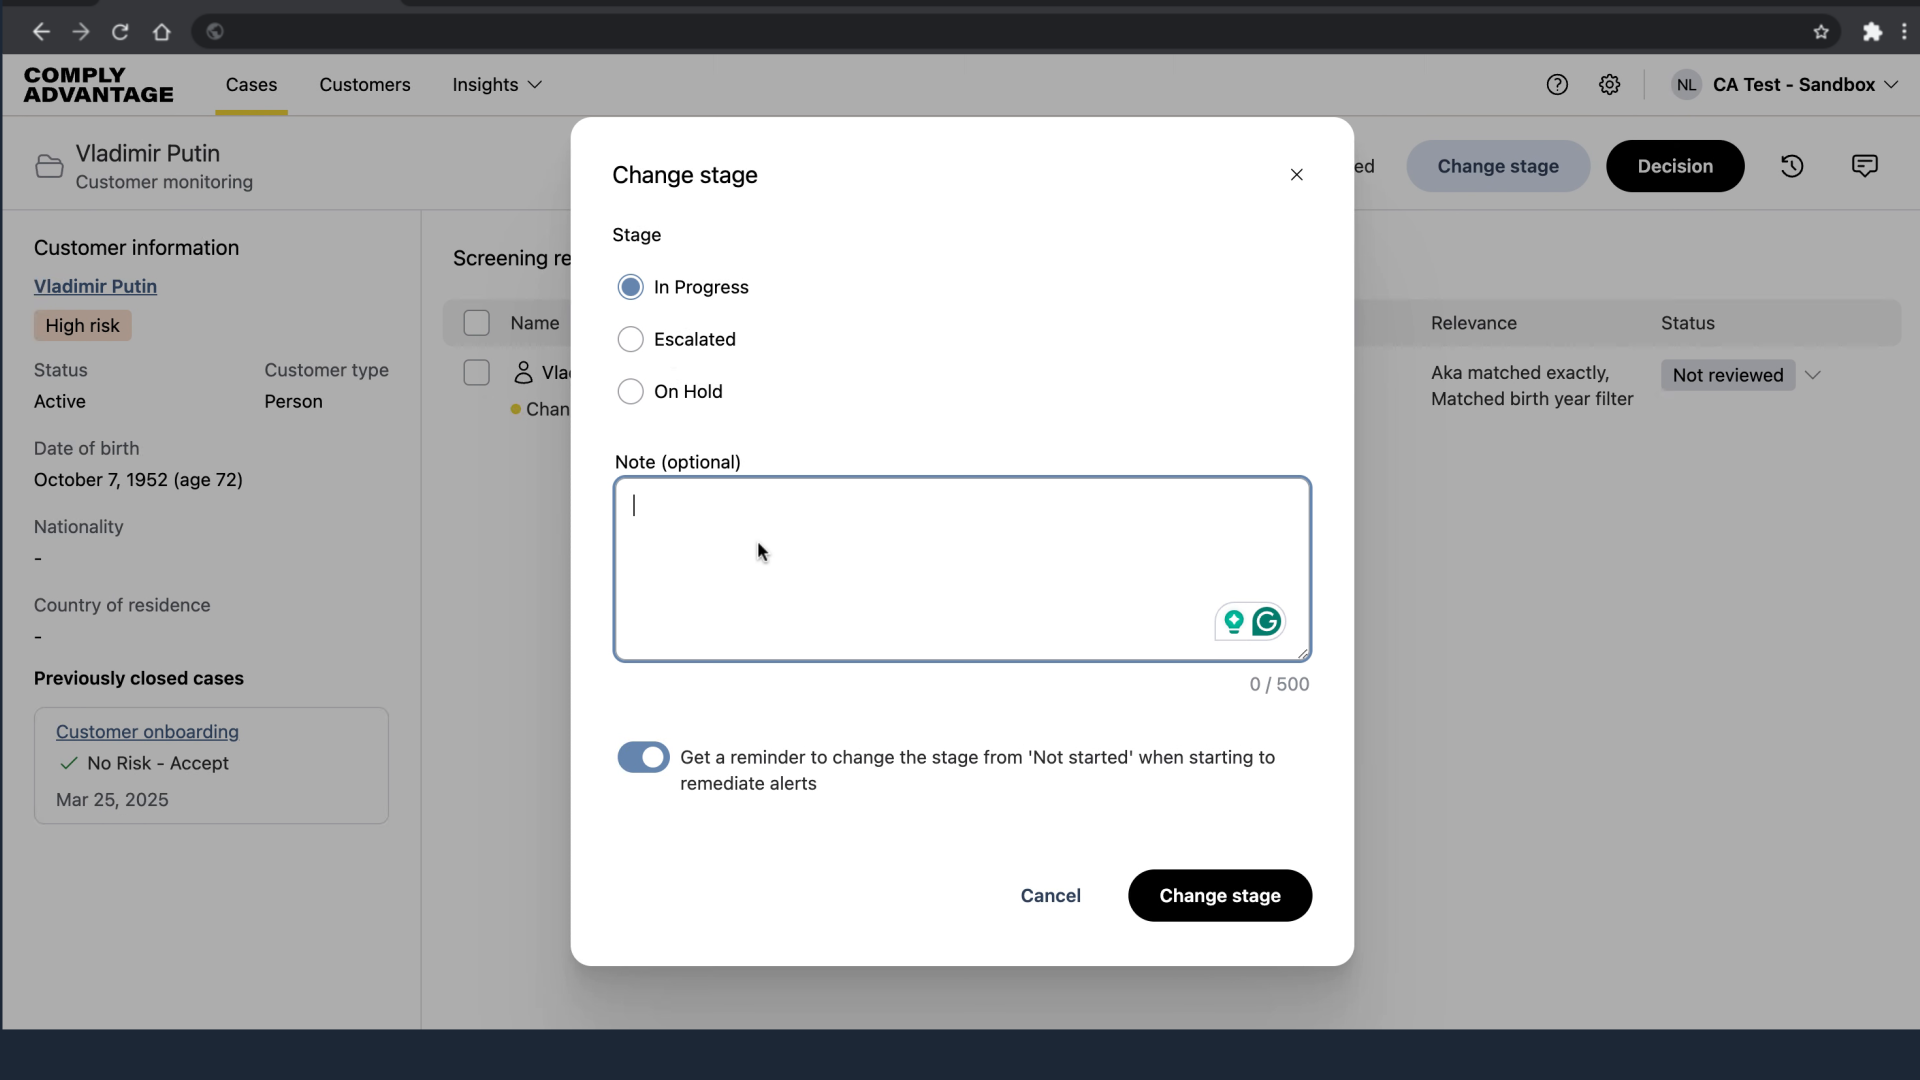Open the case comments icon

coord(1864,166)
